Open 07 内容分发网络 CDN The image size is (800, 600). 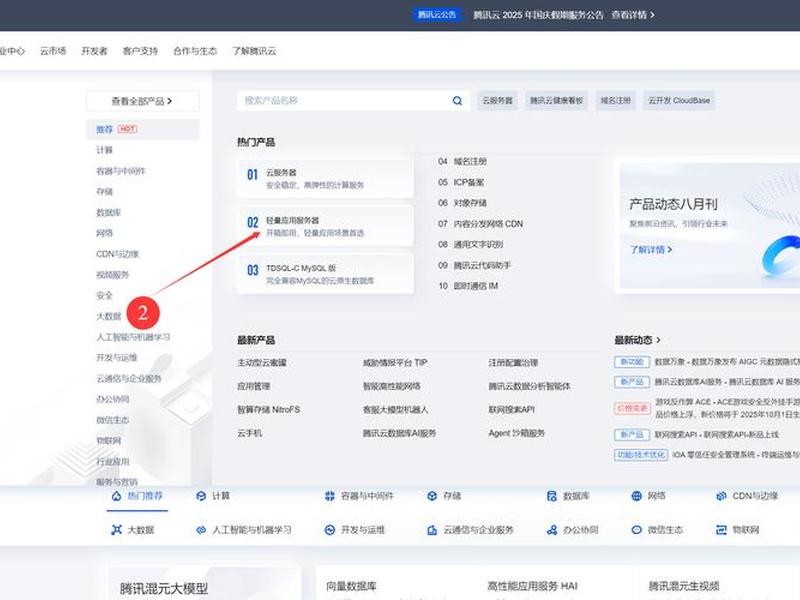[x=481, y=224]
